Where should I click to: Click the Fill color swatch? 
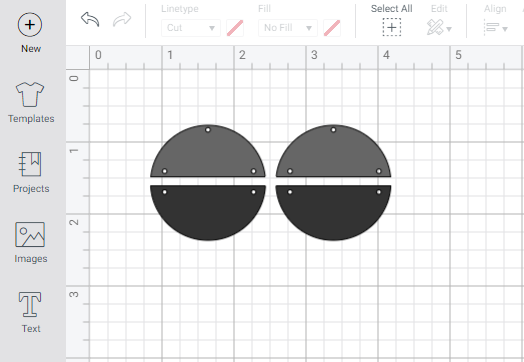(x=332, y=28)
